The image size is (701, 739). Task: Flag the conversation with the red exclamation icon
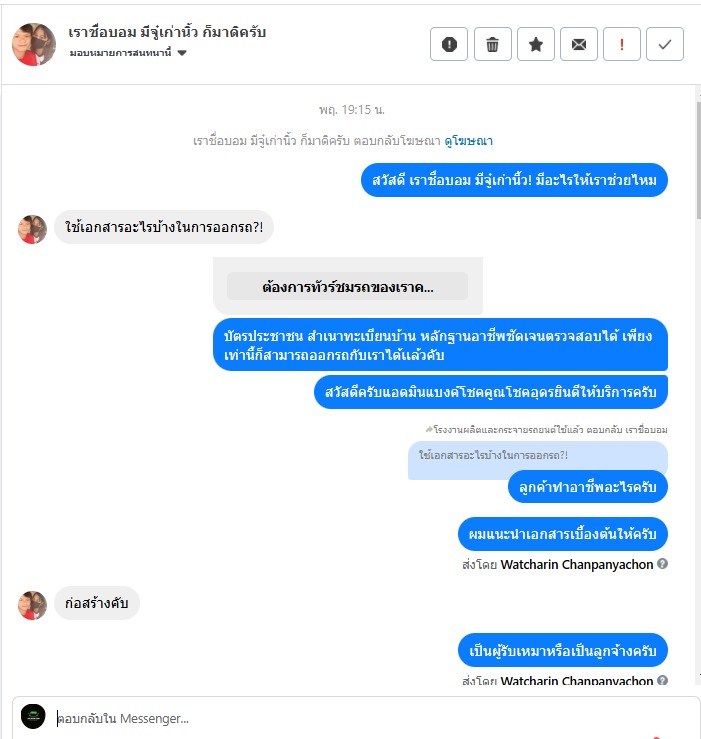(622, 44)
